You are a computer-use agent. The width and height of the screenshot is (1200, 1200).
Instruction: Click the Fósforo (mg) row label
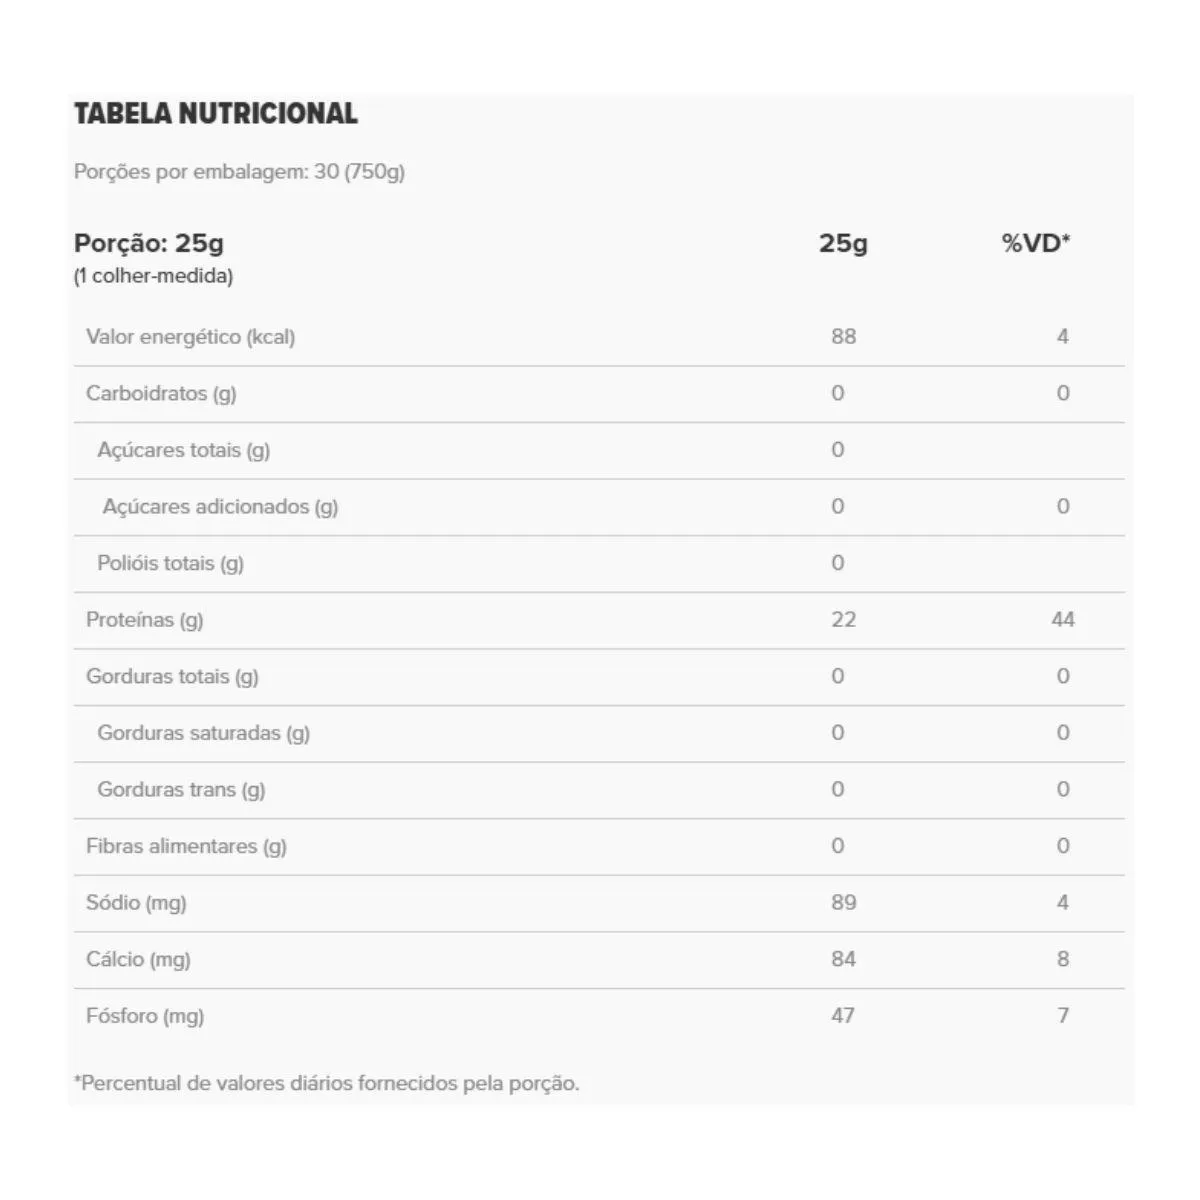tap(145, 1016)
